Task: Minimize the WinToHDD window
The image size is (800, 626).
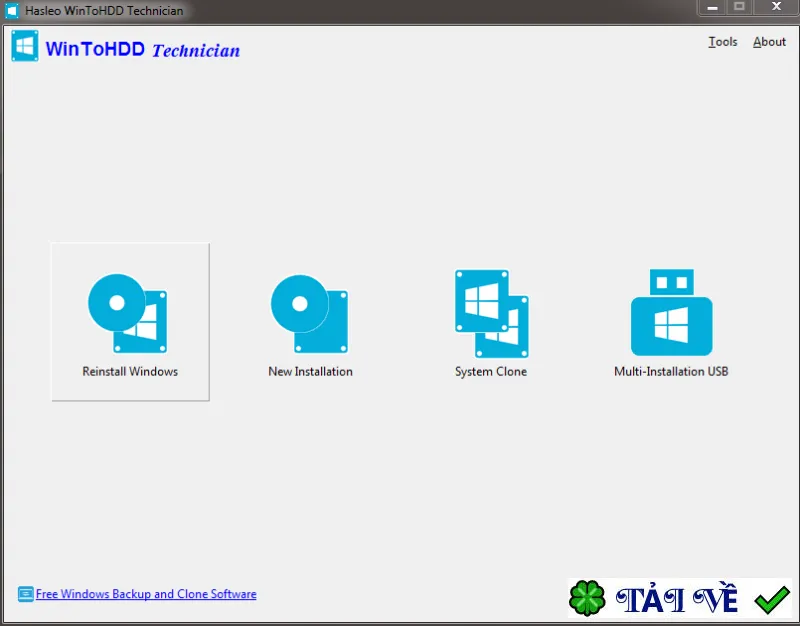Action: 713,8
